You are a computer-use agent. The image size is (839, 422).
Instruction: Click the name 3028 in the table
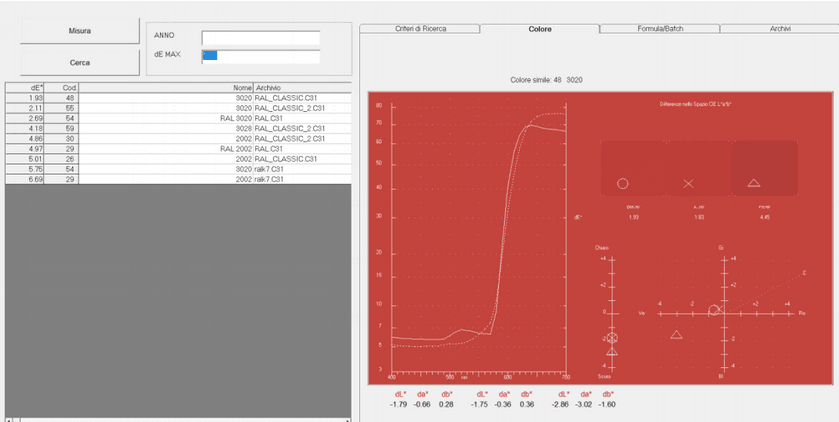(244, 128)
